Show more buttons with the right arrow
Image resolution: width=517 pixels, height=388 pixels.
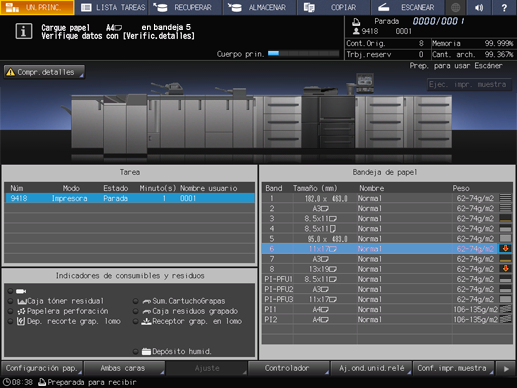click(x=506, y=369)
